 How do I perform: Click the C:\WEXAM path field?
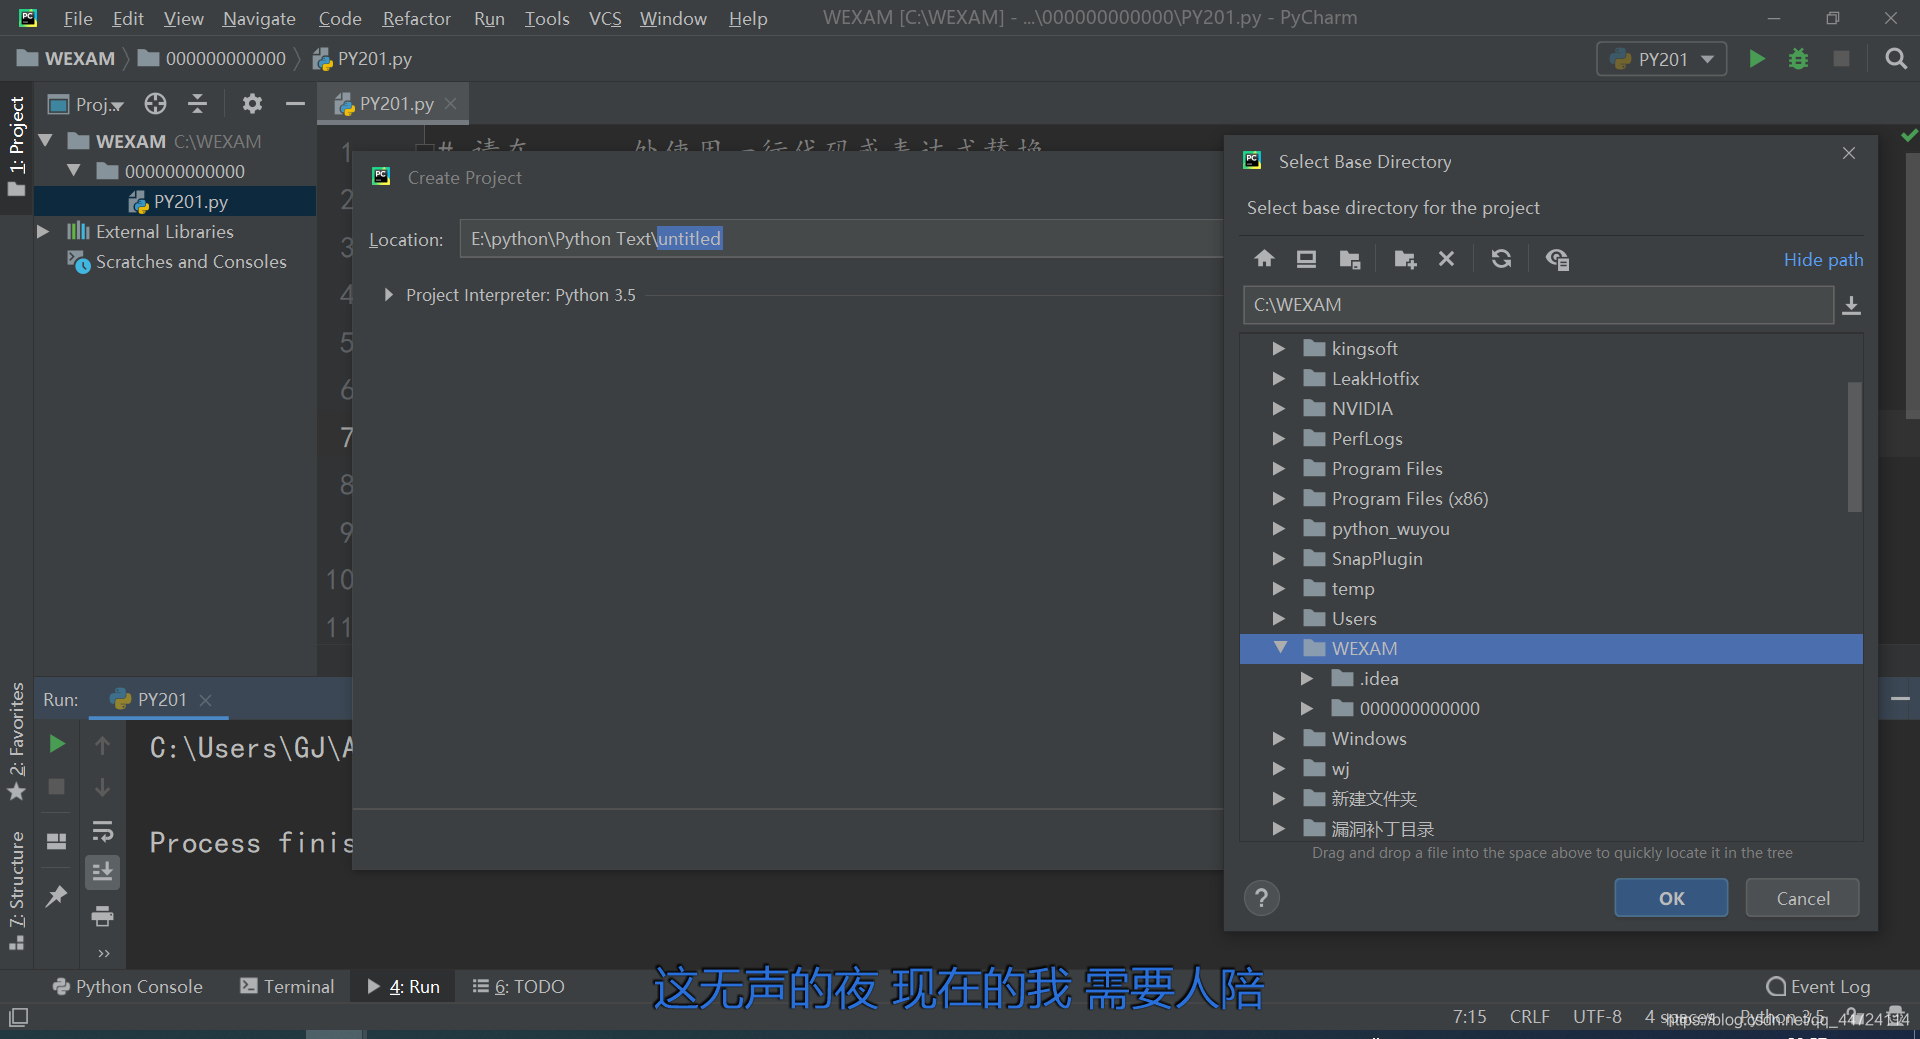tap(1537, 305)
